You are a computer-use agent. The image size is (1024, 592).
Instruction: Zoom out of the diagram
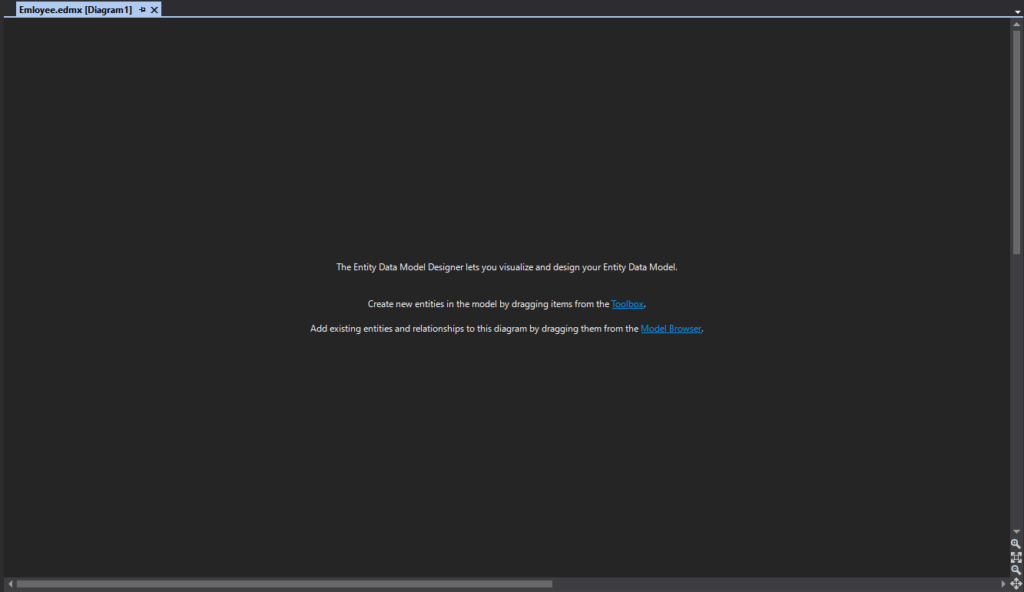1016,570
